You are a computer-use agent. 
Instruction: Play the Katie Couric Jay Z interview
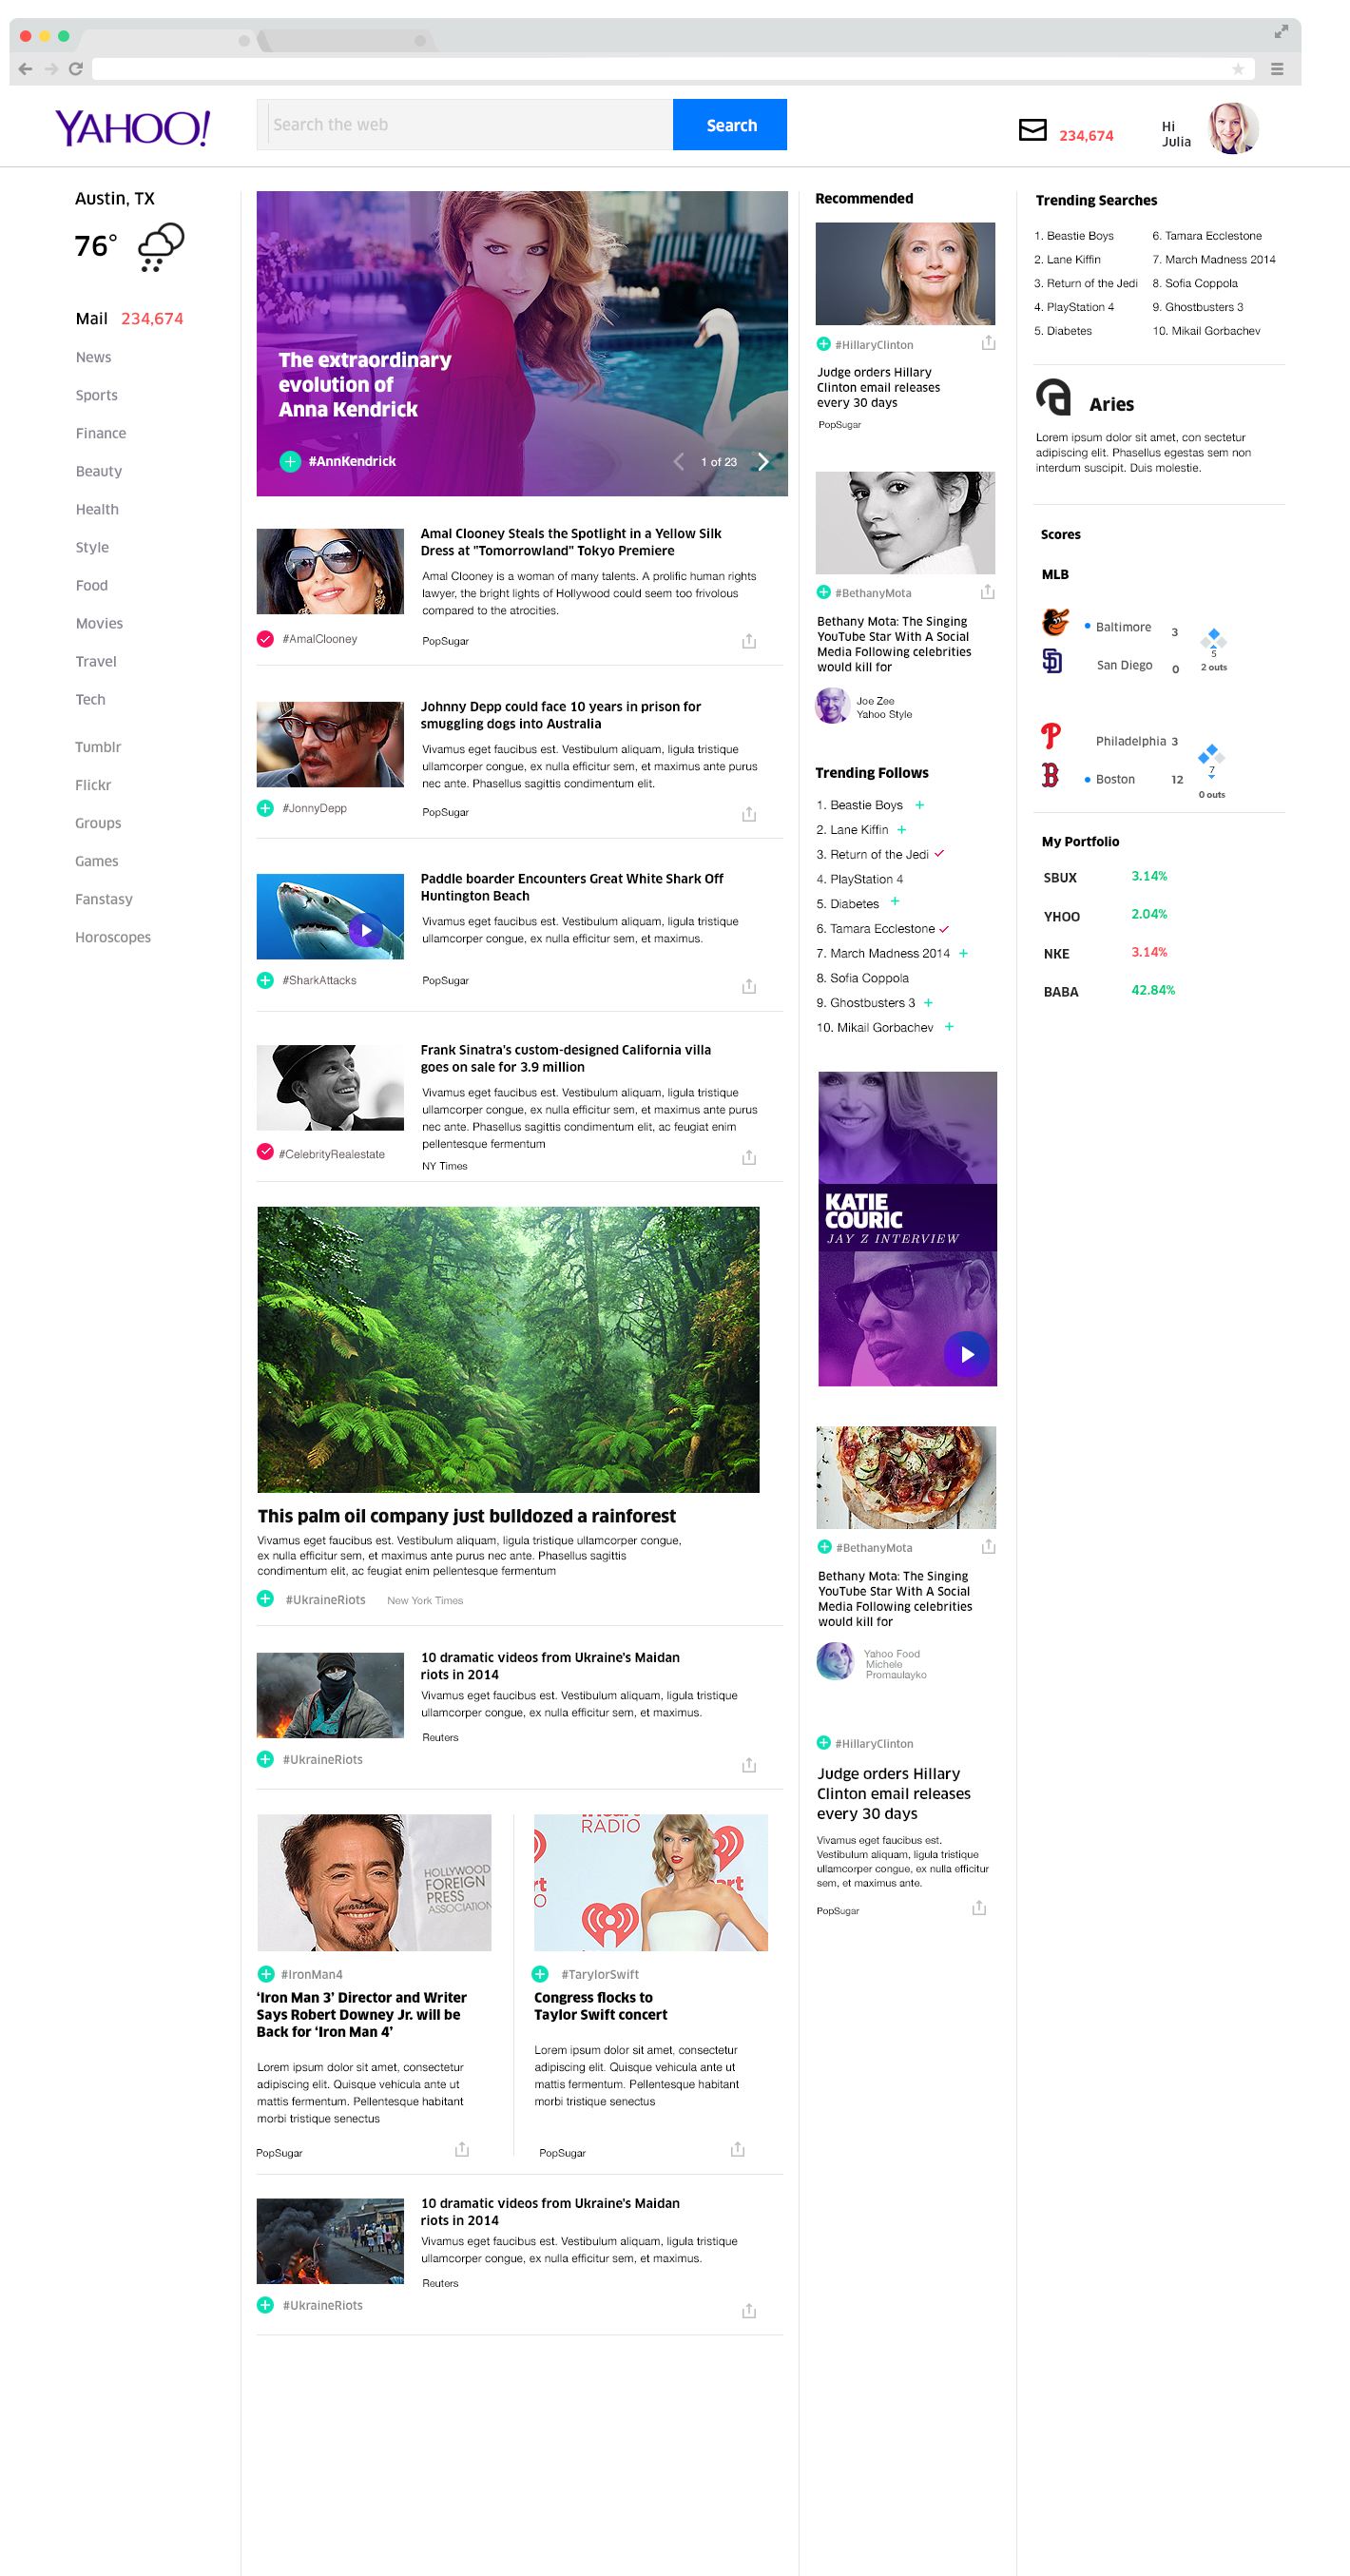pos(967,1354)
